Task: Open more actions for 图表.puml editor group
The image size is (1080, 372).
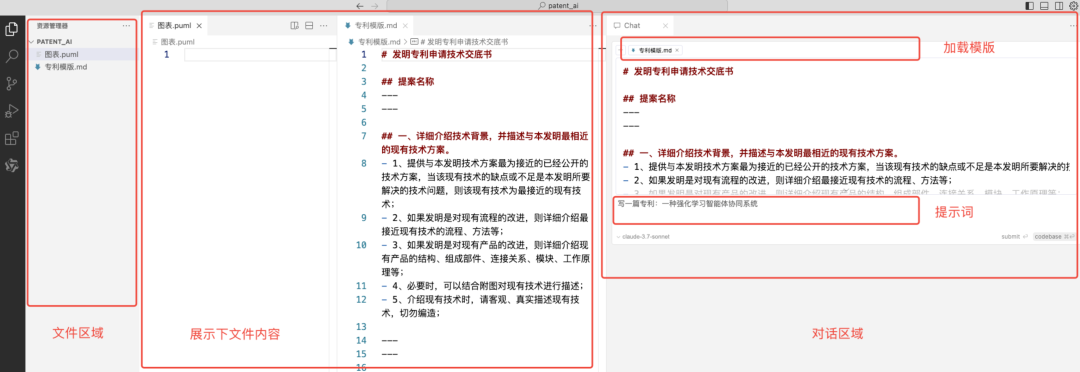Action: tap(324, 25)
